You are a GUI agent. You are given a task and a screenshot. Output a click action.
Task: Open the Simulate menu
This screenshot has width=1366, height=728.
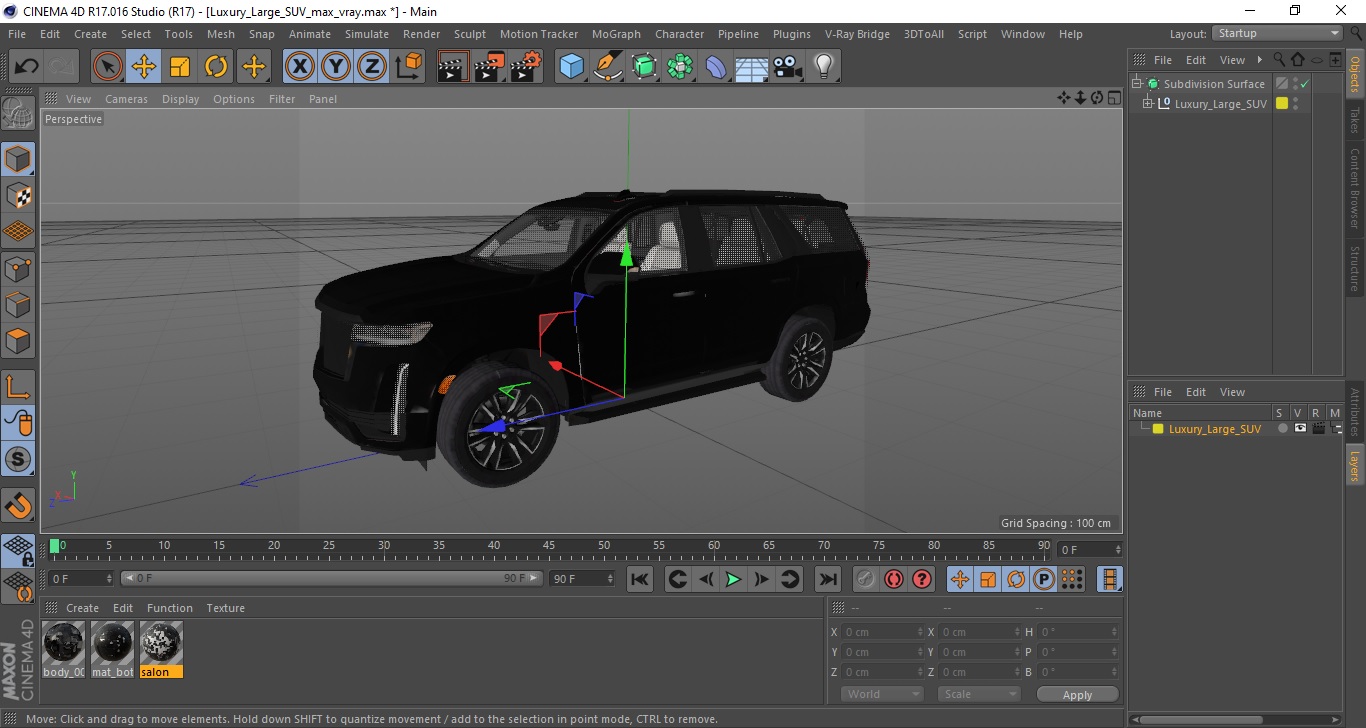[367, 34]
